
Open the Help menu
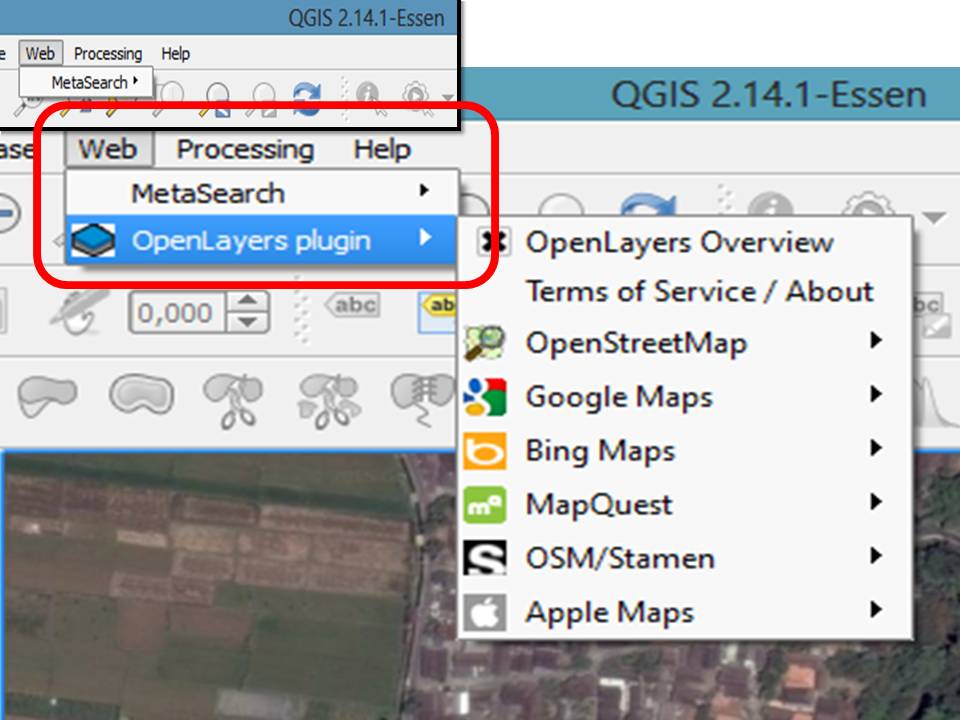385,149
